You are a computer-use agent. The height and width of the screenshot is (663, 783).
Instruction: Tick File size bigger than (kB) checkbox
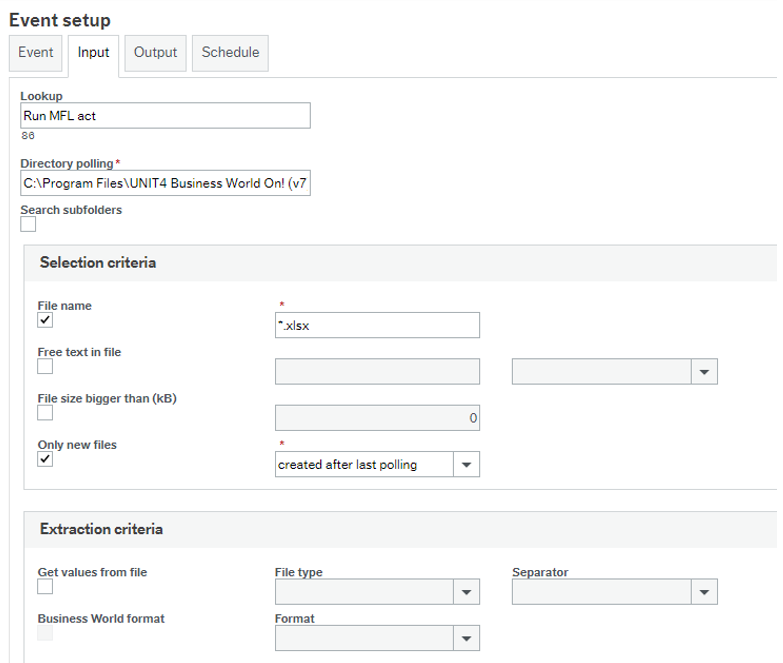pos(45,413)
